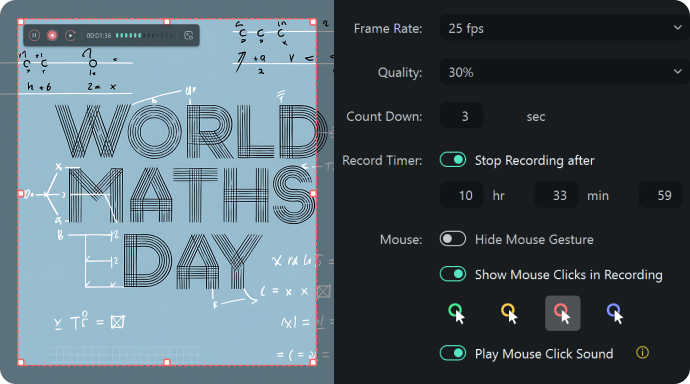Click the info icon beside Play Mouse Click Sound
This screenshot has height=384, width=690.
(642, 353)
